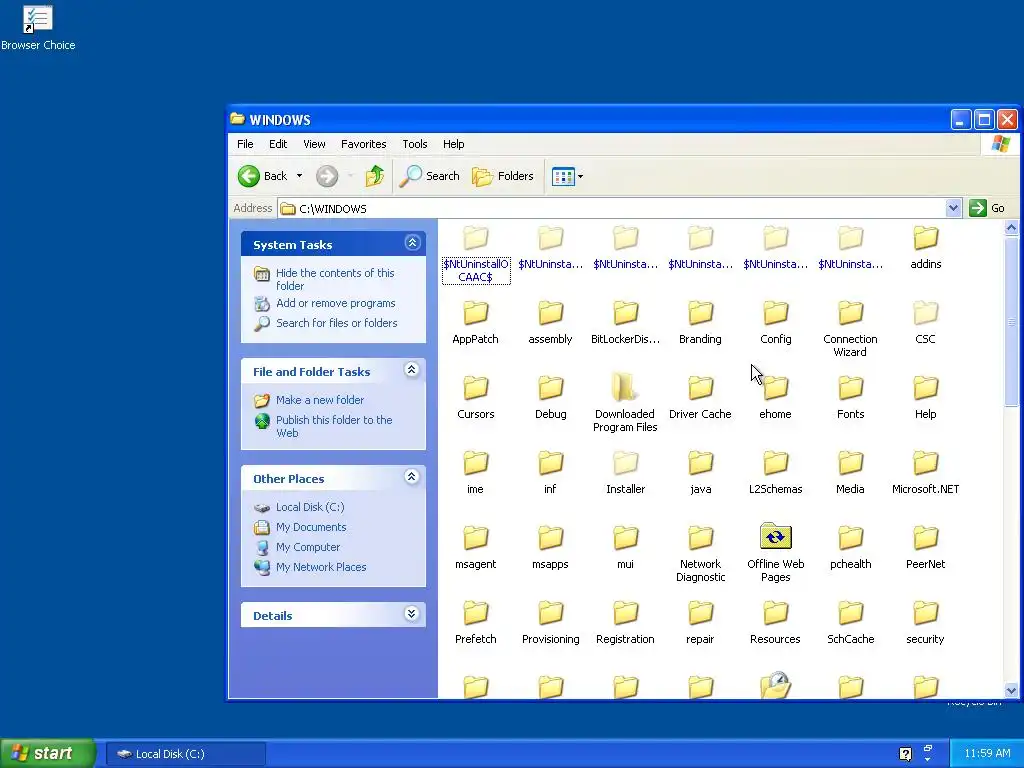This screenshot has height=768, width=1024.
Task: Open My Network Places link
Action: 321,567
